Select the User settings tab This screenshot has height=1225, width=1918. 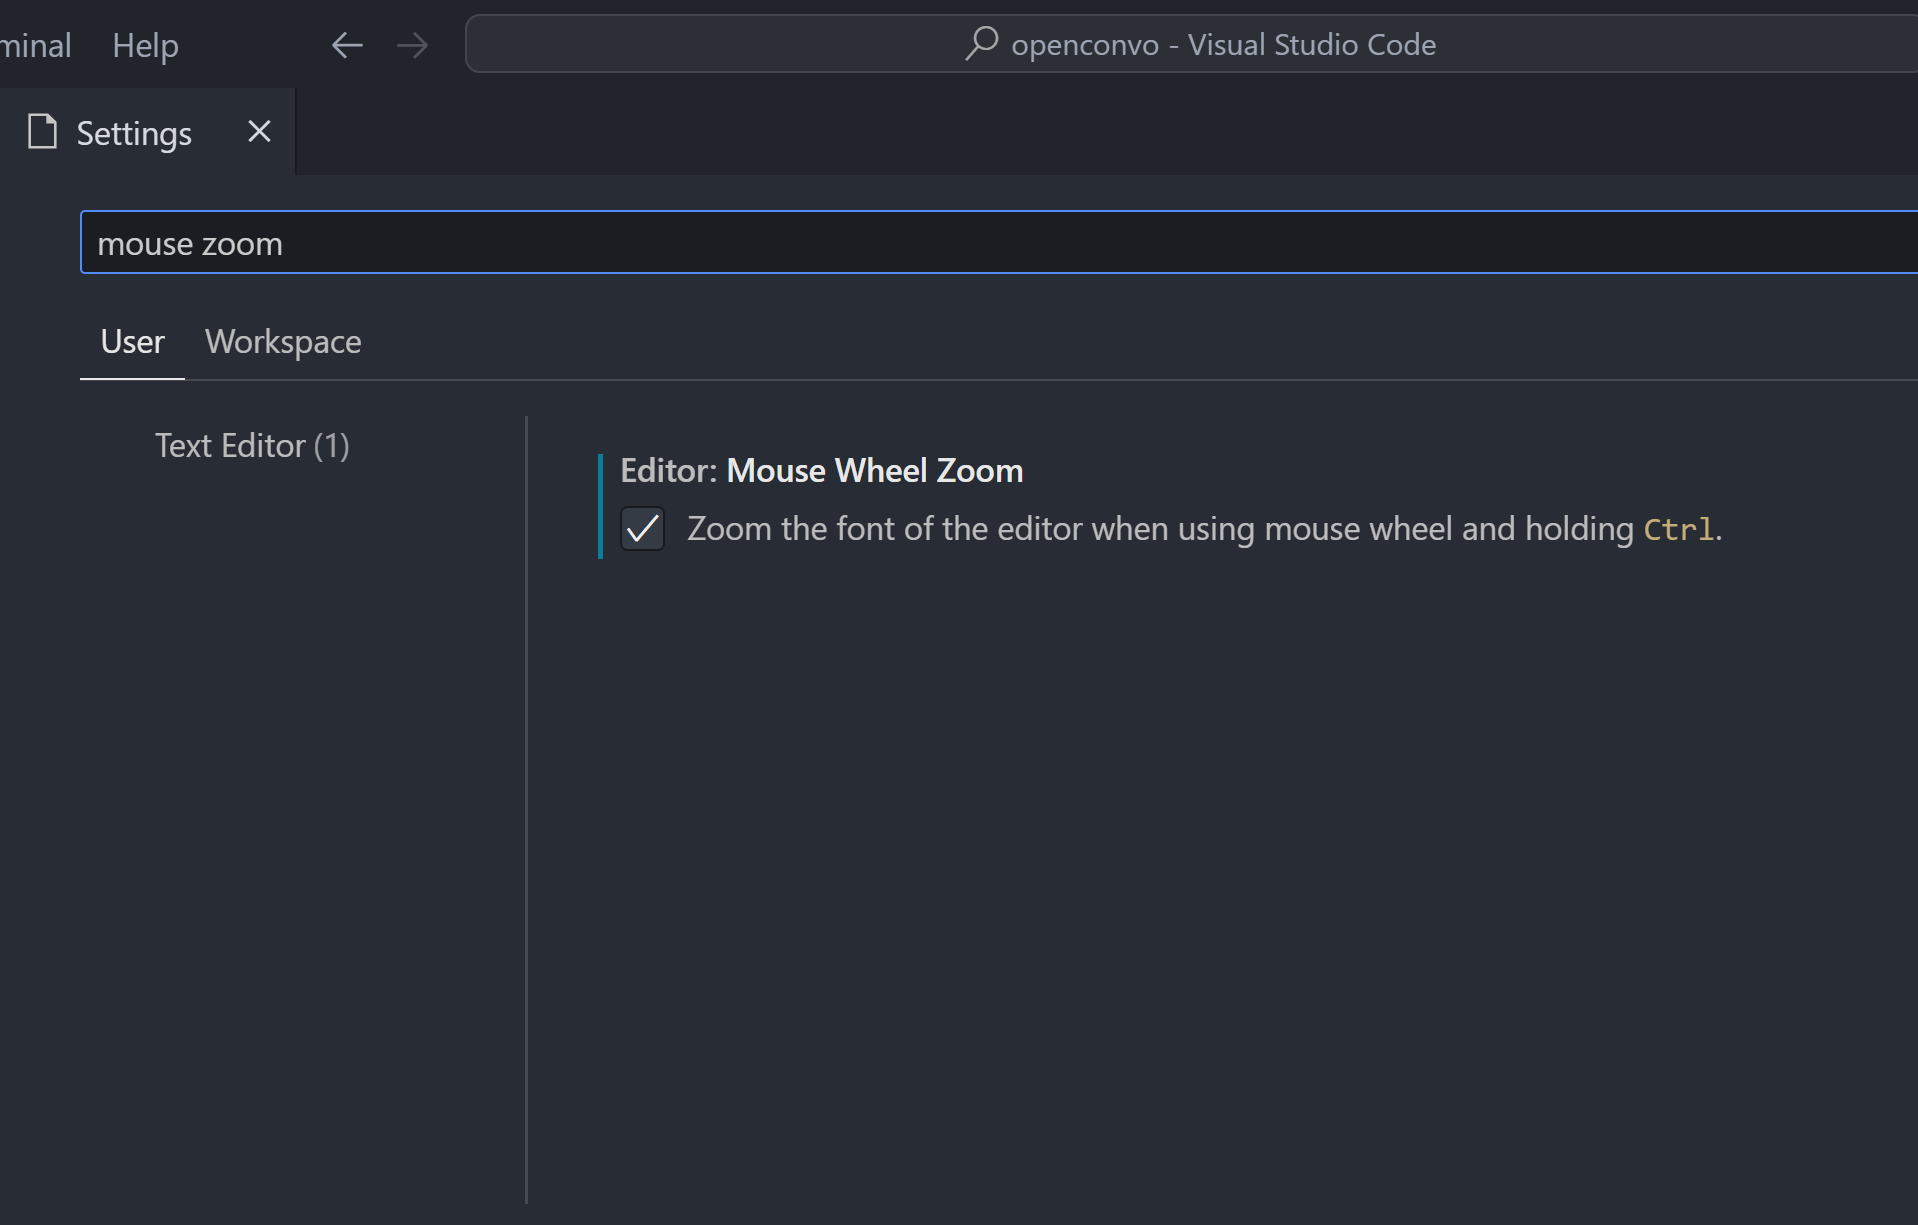tap(132, 342)
